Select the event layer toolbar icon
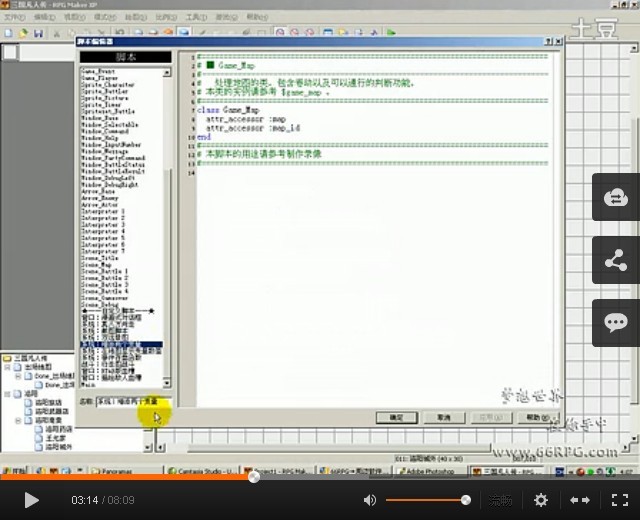Image resolution: width=640 pixels, height=520 pixels. [184, 32]
